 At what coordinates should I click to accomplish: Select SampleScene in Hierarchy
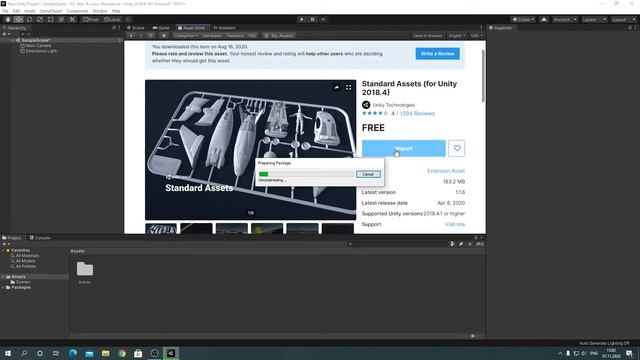(36, 40)
